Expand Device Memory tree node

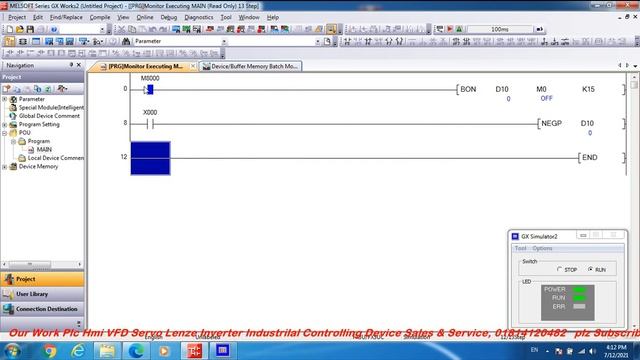(x=4, y=167)
